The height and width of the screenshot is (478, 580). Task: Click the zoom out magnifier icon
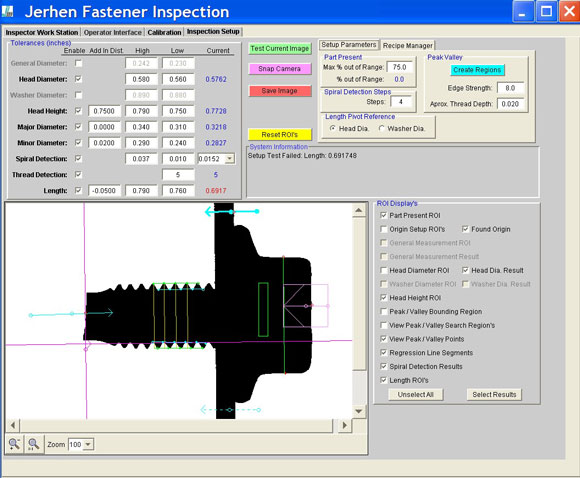tap(14, 444)
